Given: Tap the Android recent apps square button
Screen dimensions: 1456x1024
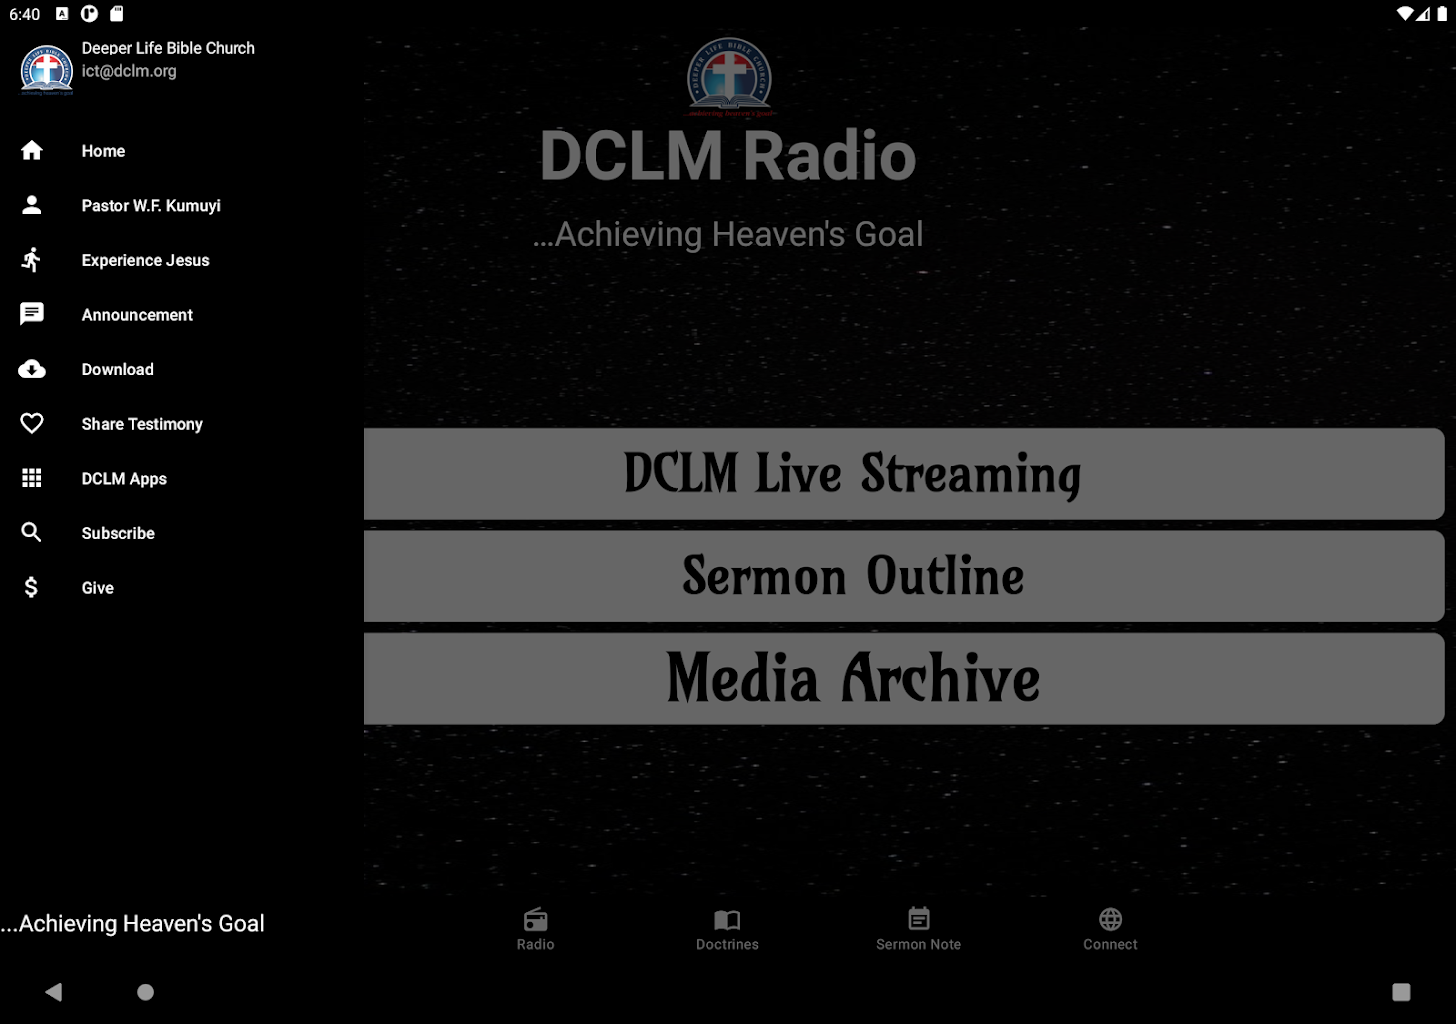Looking at the screenshot, I should [1401, 992].
